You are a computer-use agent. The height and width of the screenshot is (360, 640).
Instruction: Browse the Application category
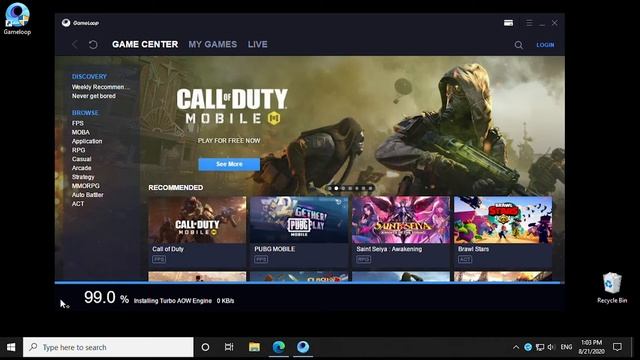[87, 141]
